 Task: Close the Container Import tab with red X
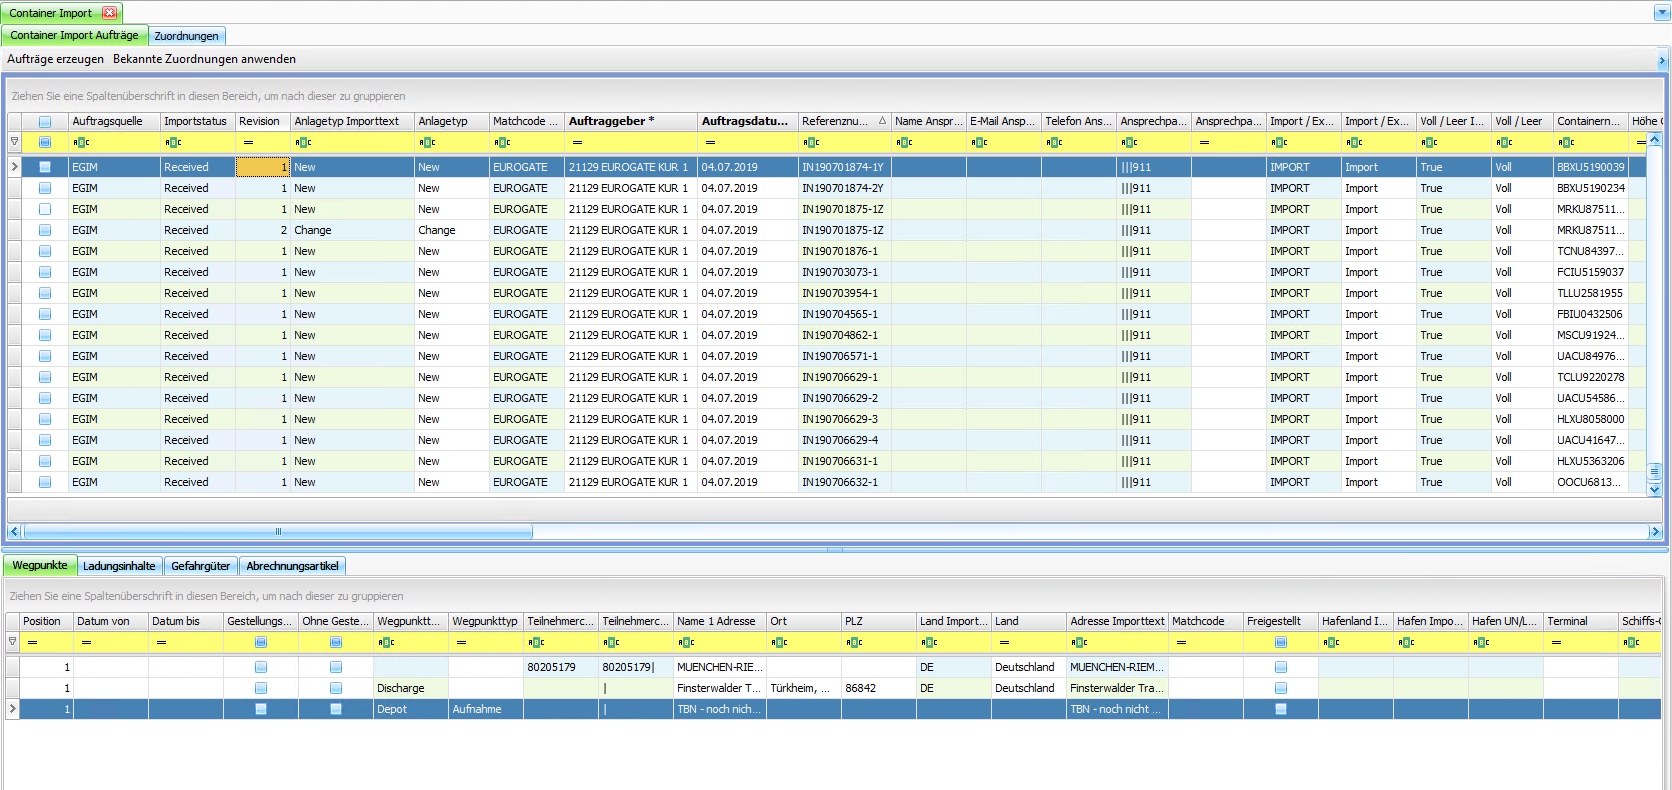point(110,13)
